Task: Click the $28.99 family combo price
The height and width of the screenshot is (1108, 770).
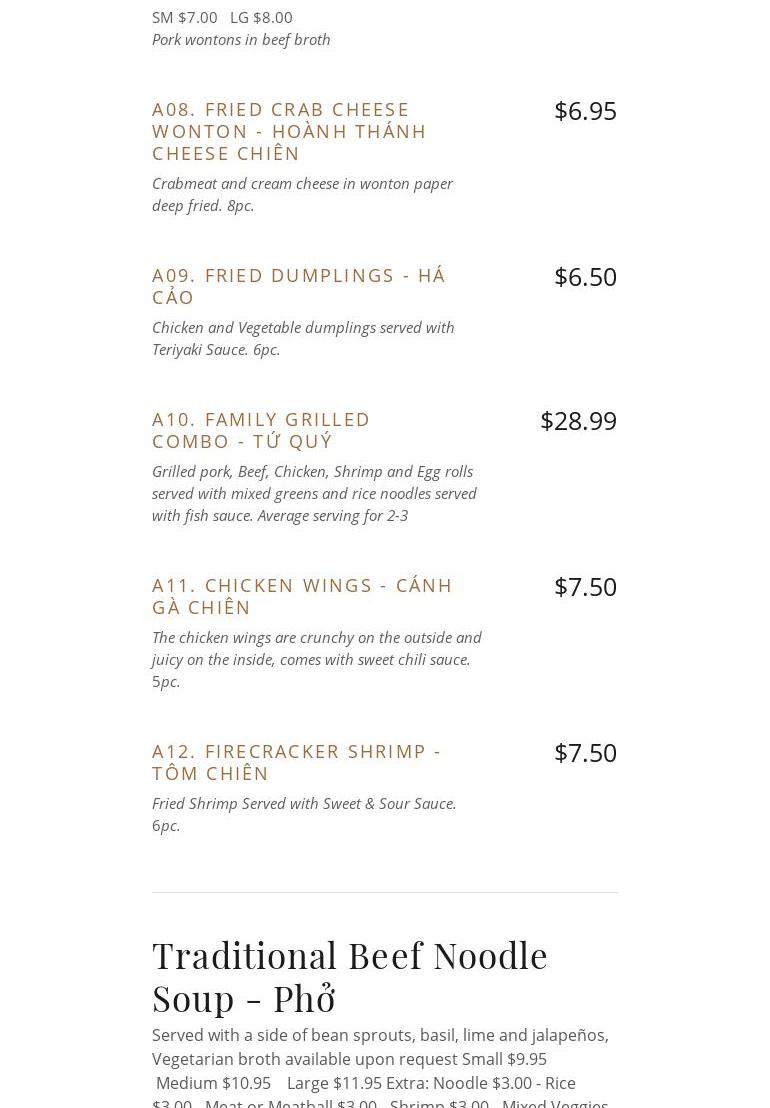Action: pos(578,421)
